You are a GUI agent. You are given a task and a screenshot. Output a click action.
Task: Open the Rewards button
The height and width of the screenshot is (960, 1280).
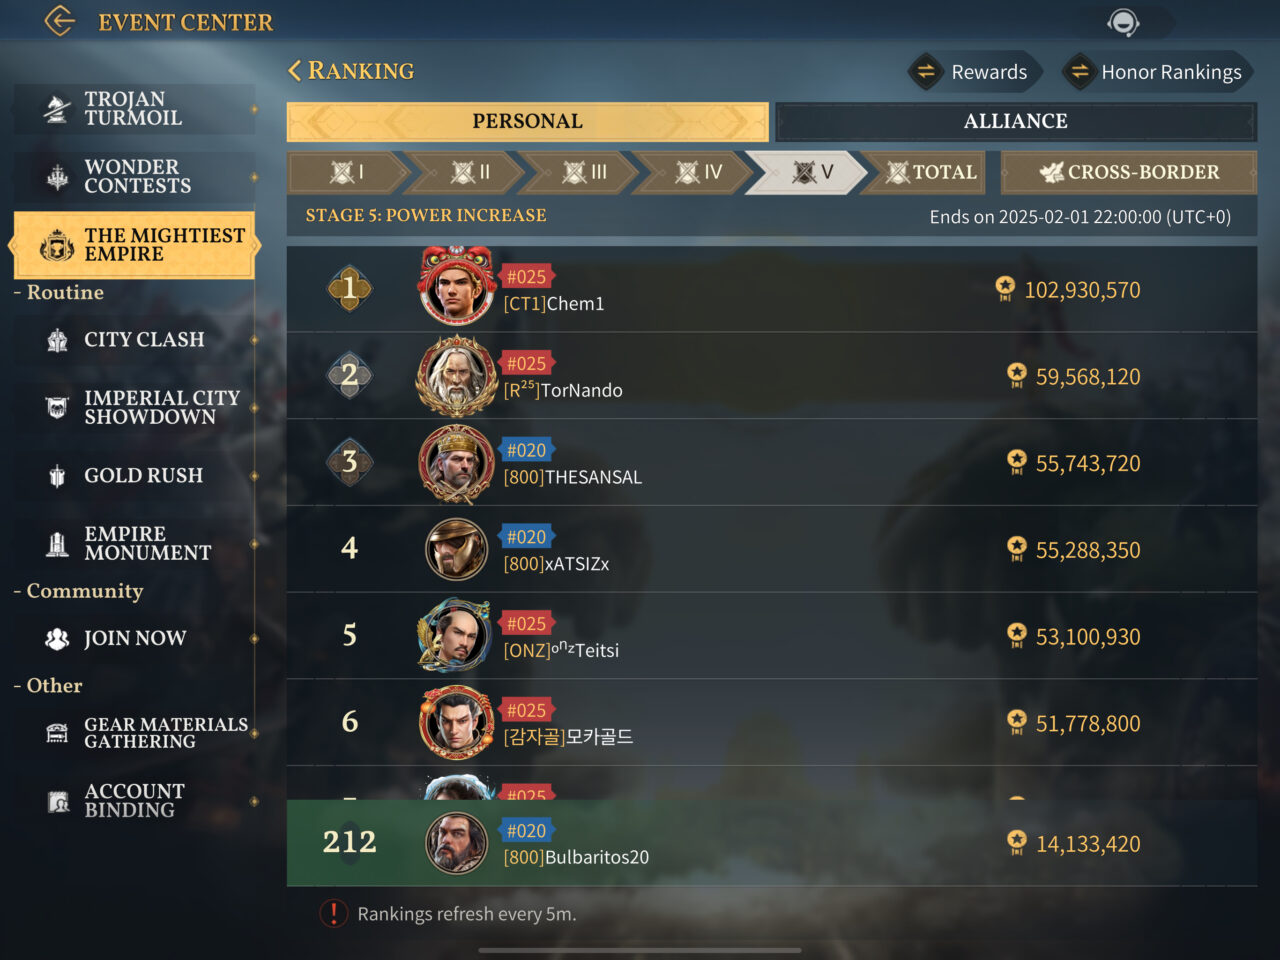pos(974,72)
